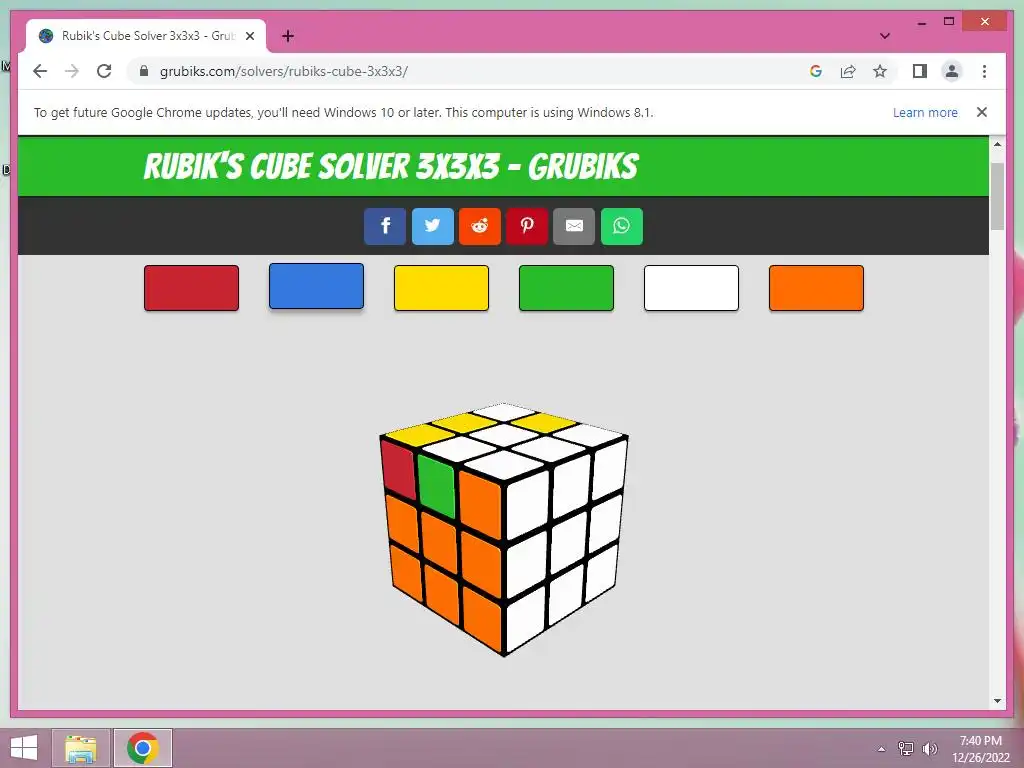
Task: Open the volume tray icon
Action: [x=930, y=749]
